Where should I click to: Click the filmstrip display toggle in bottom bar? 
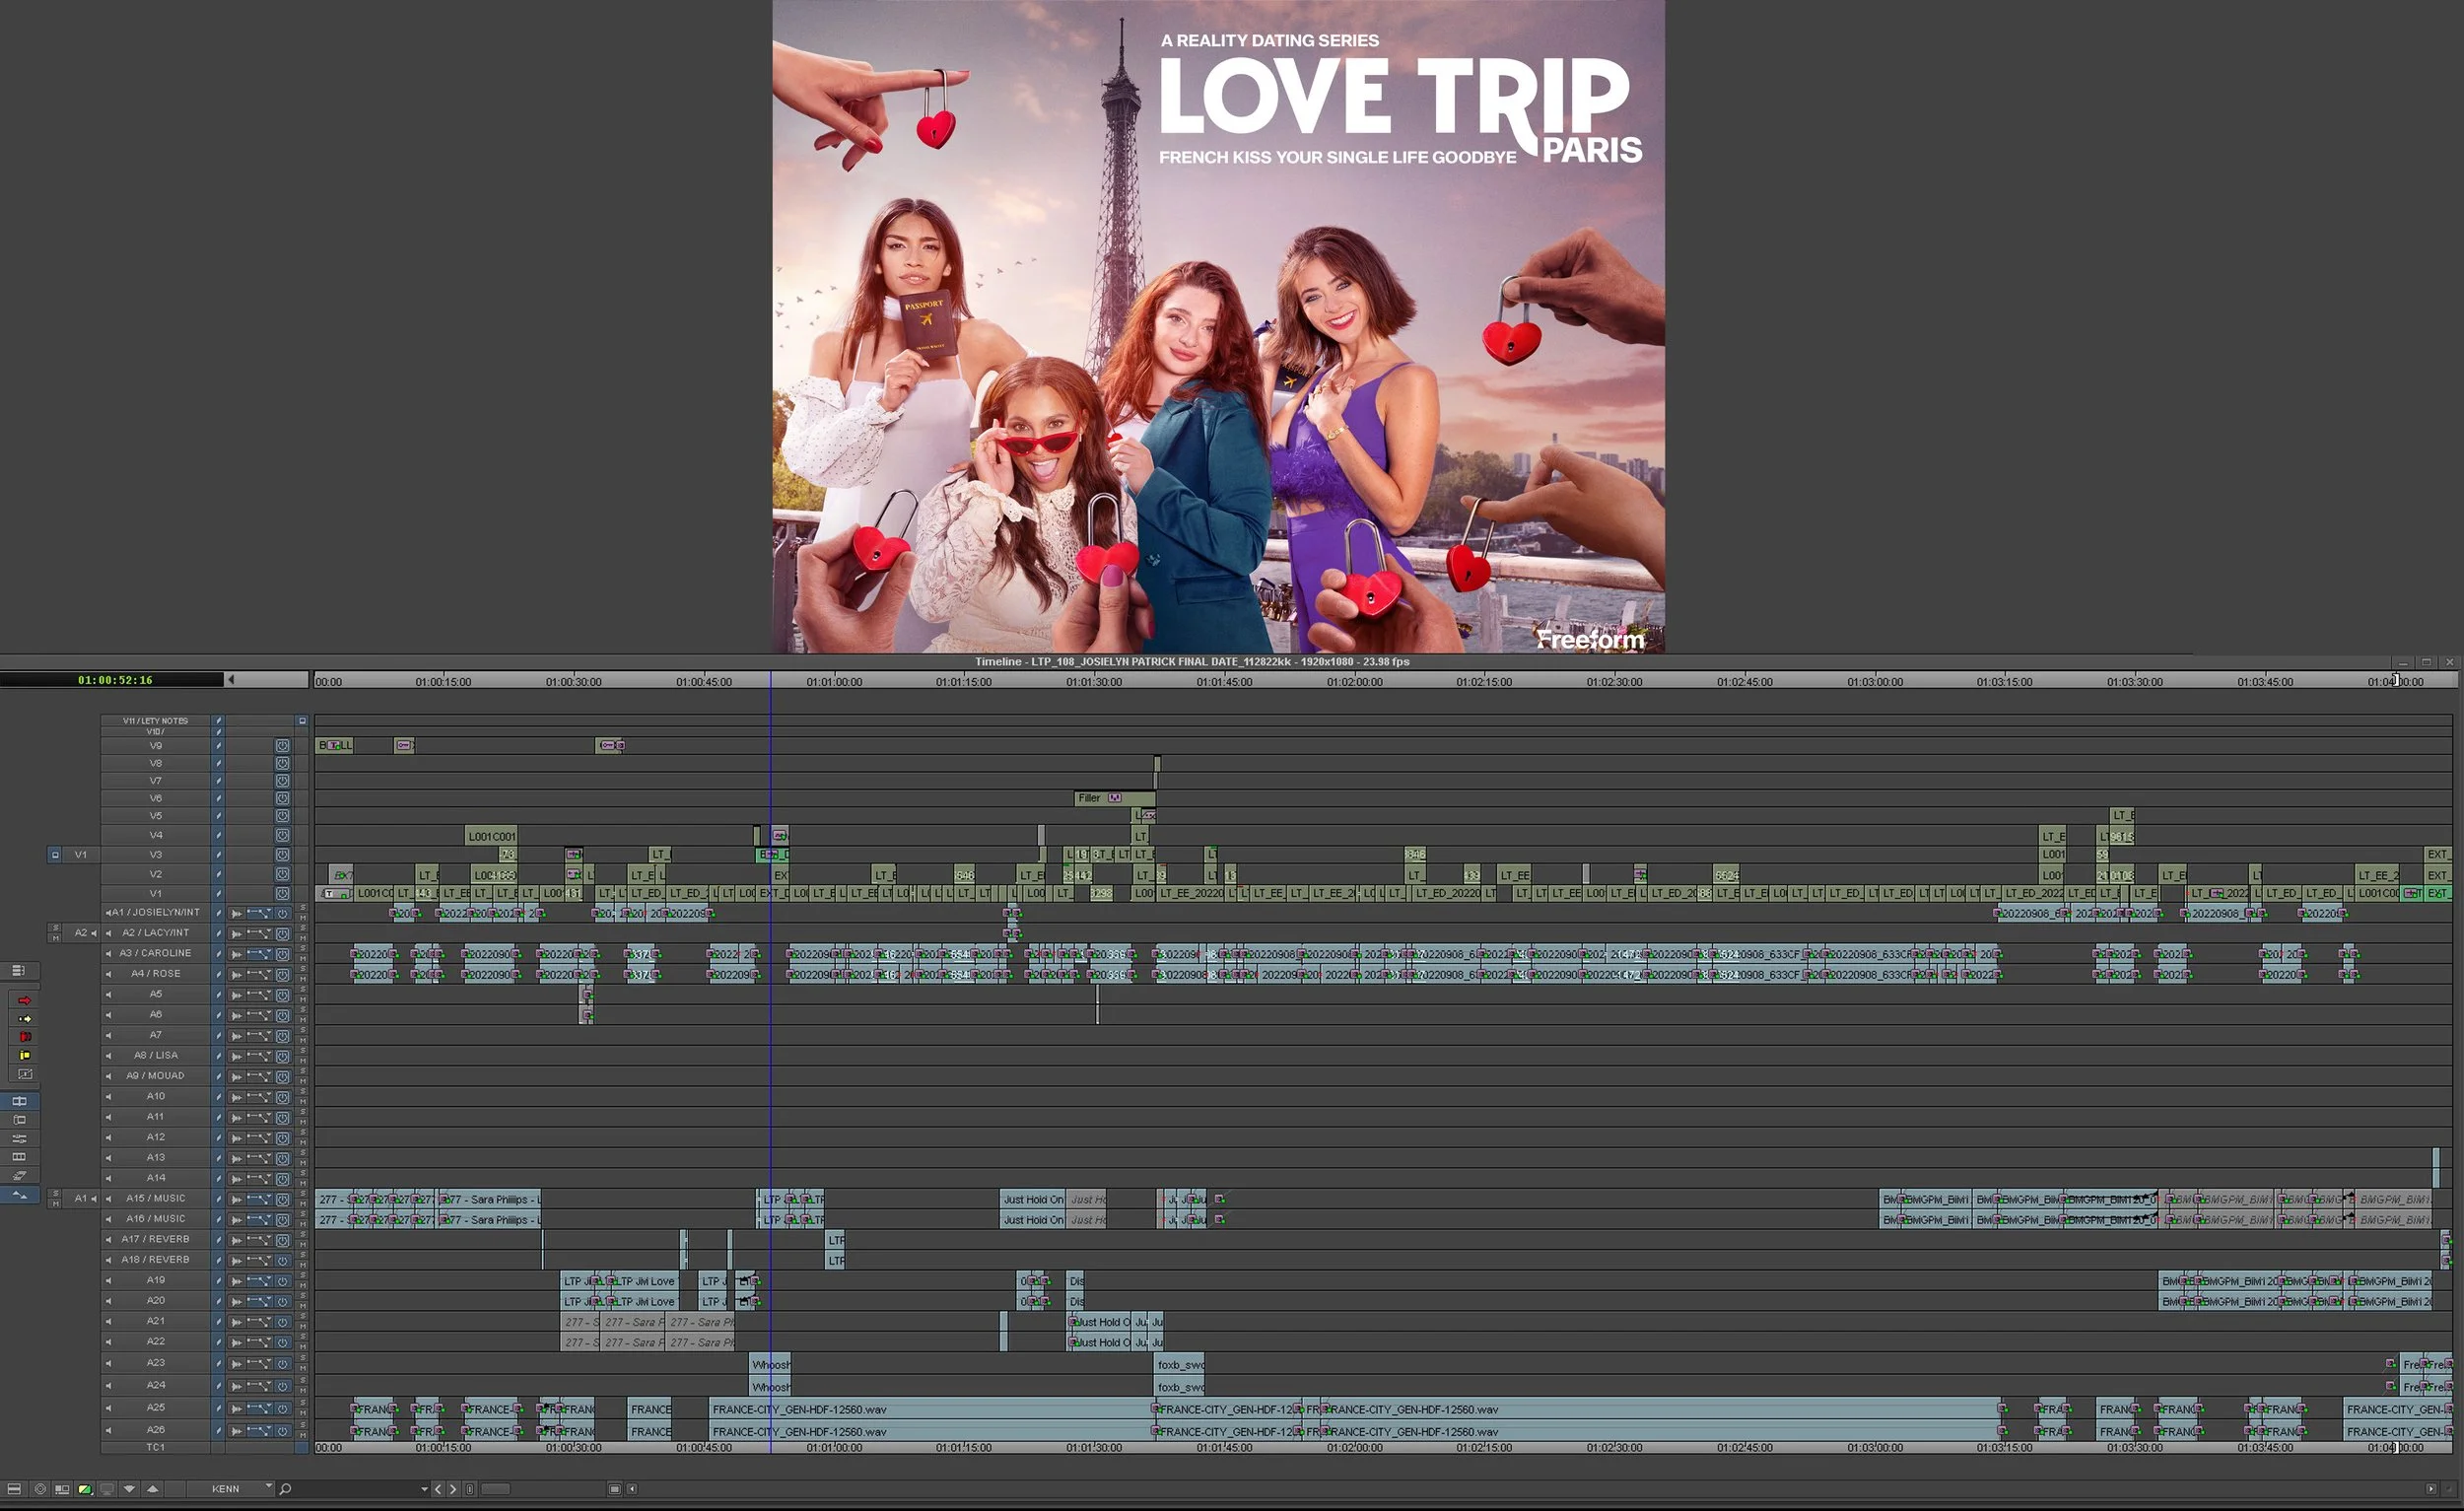614,1489
